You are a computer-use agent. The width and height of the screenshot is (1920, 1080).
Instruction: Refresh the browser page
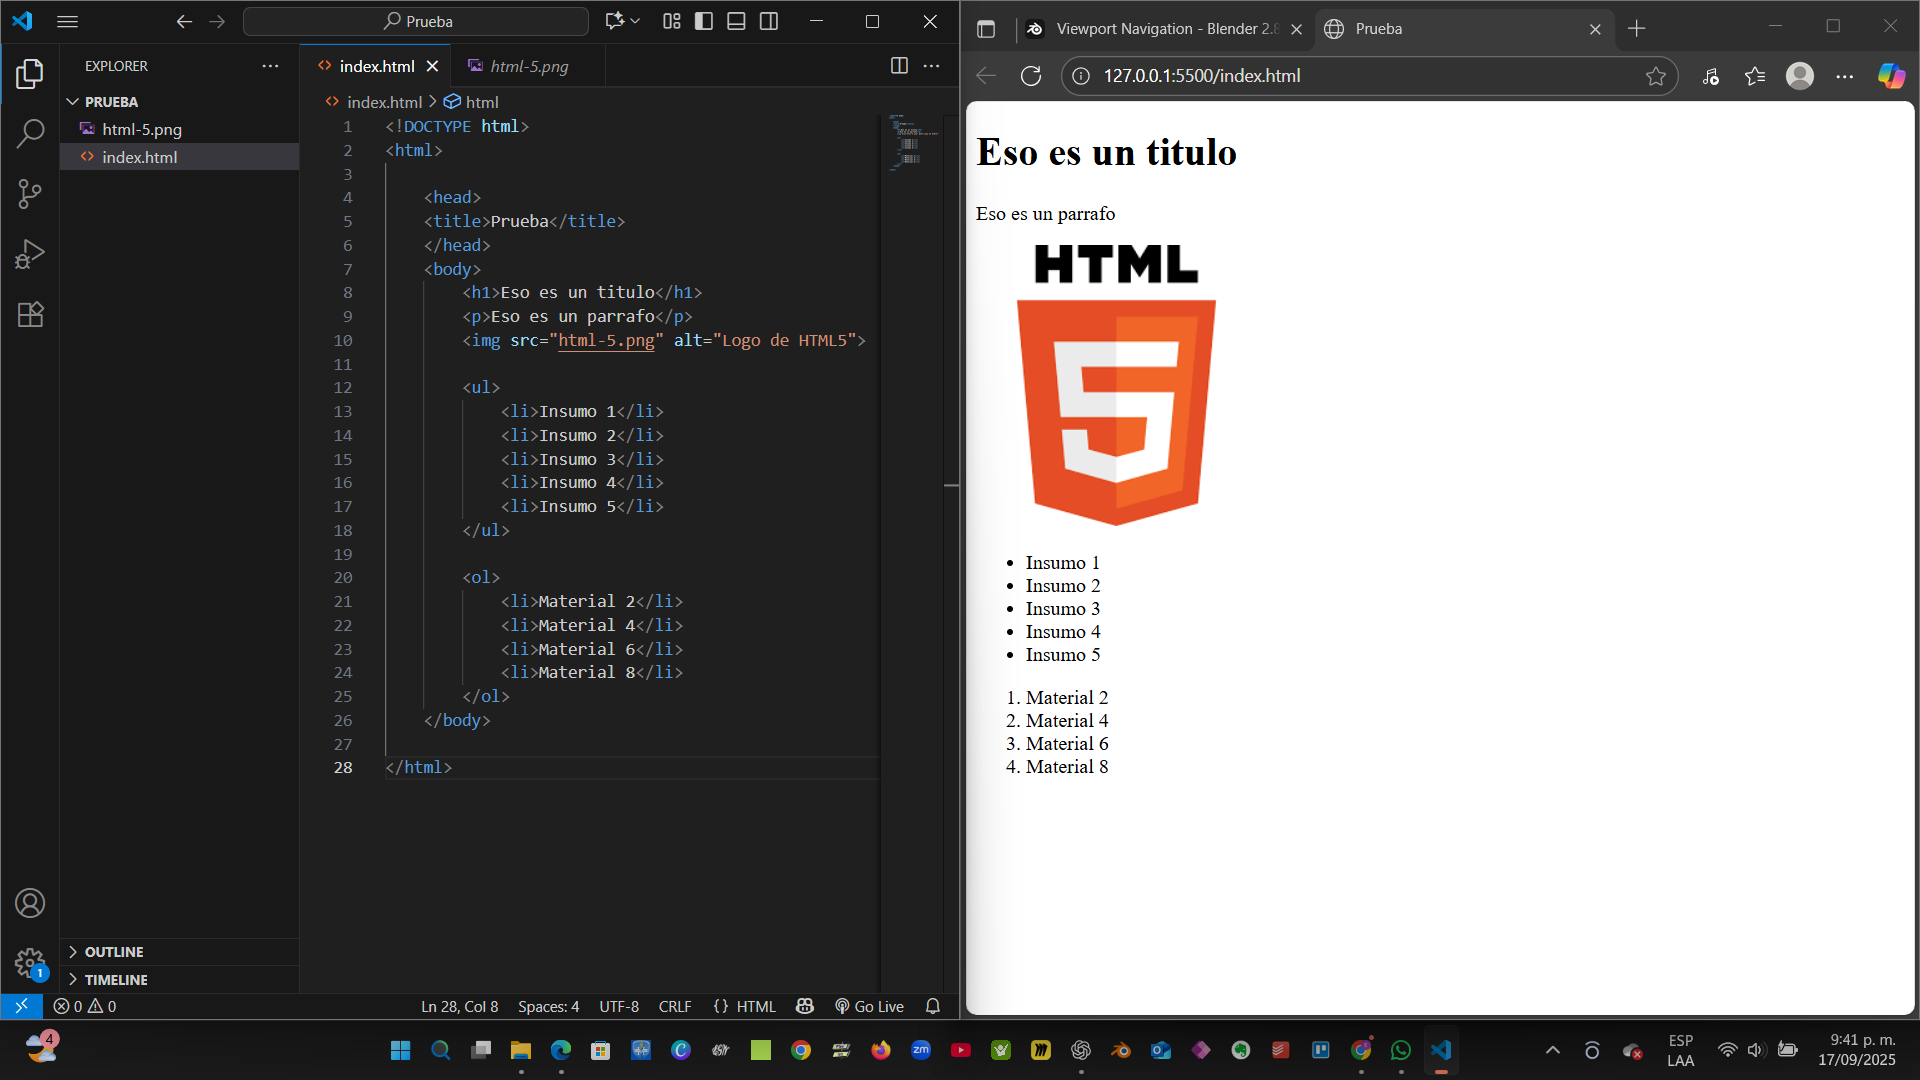[x=1030, y=76]
